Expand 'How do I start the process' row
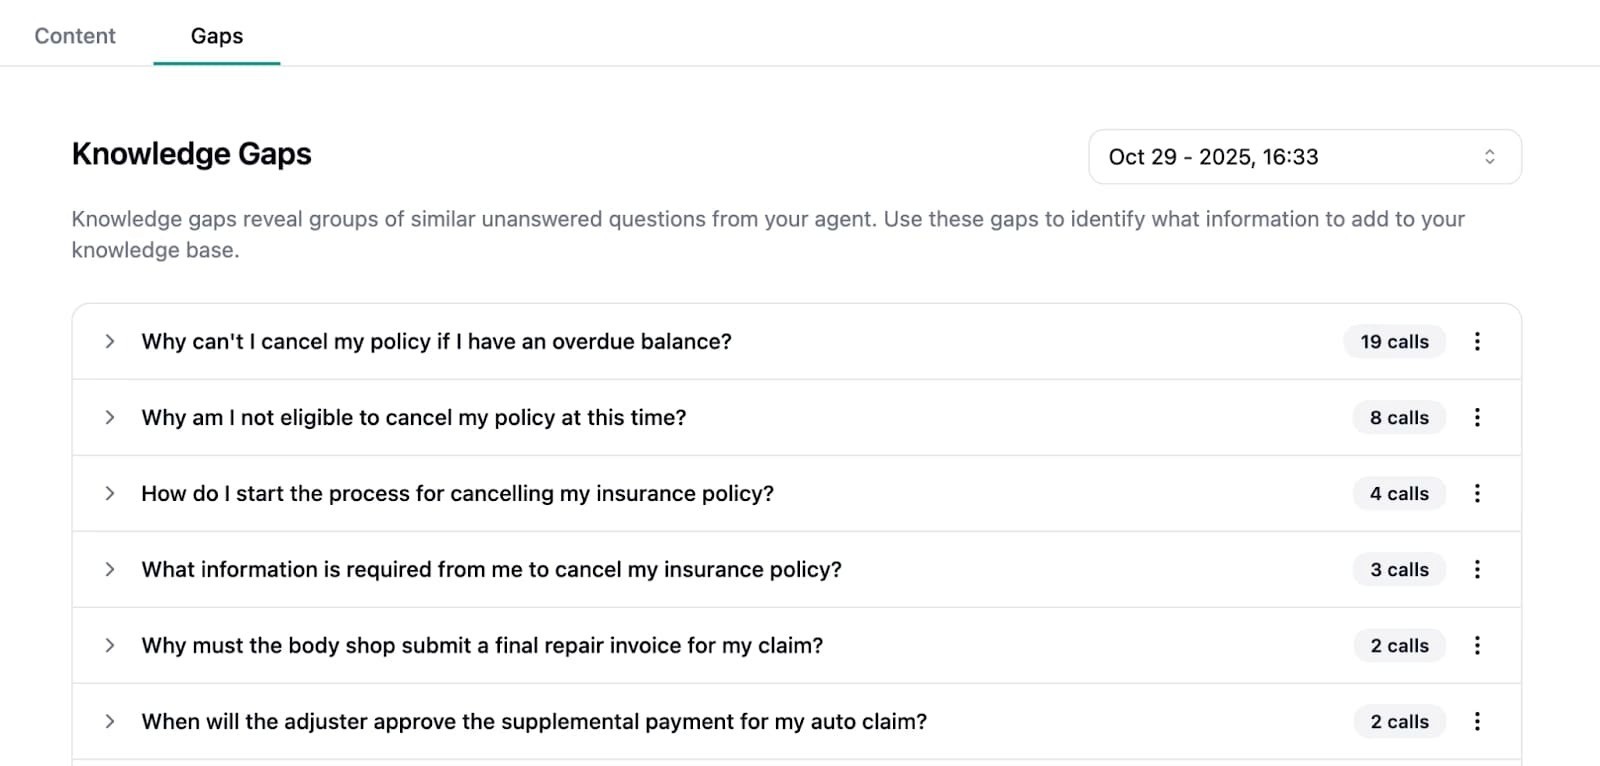1600x766 pixels. pyautogui.click(x=110, y=493)
